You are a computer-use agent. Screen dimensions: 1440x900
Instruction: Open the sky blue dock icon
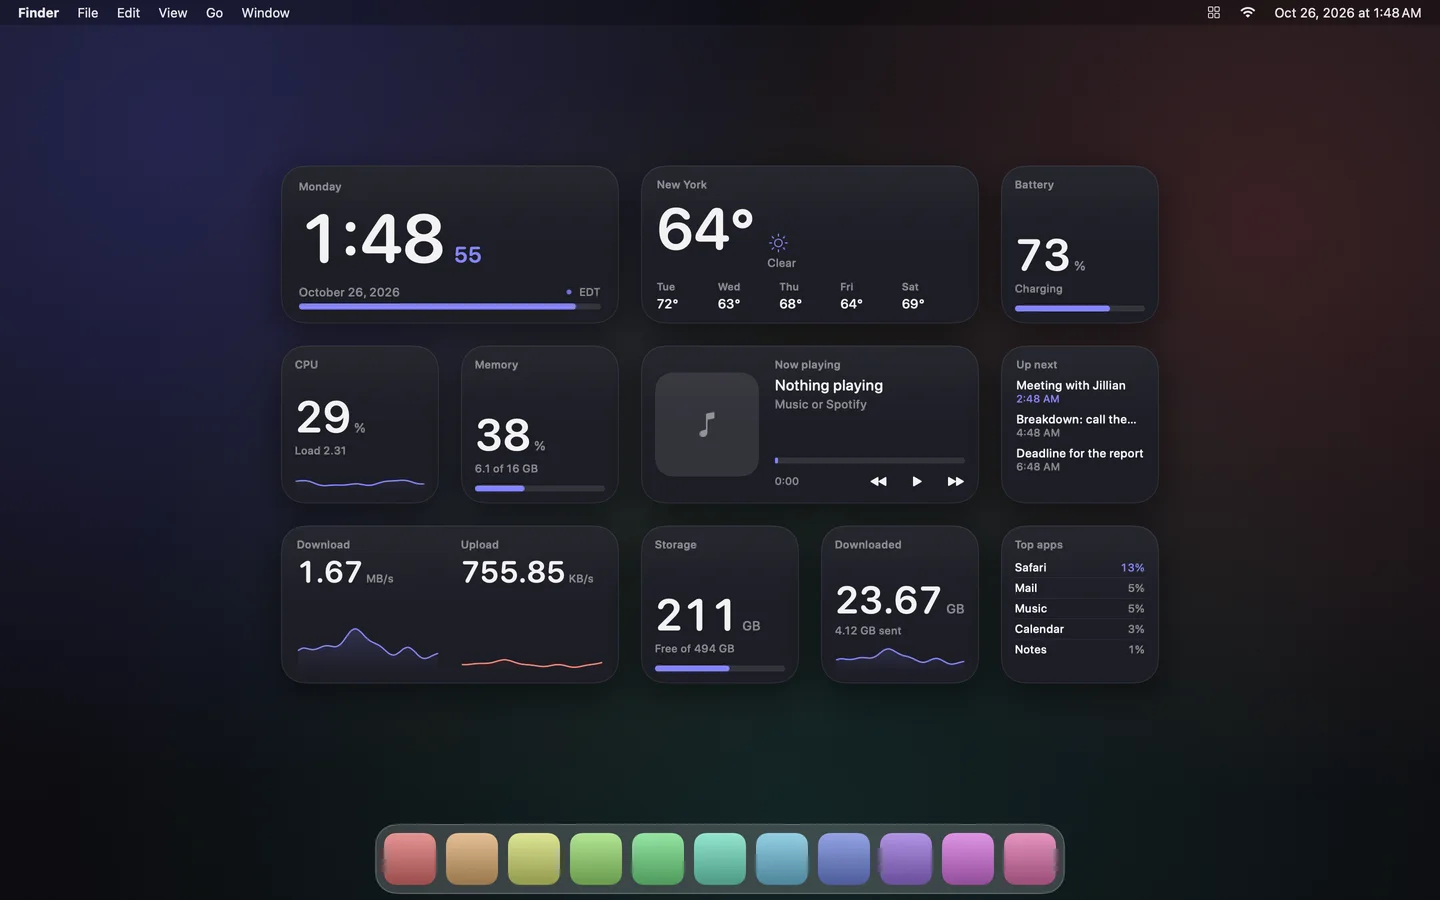click(782, 859)
